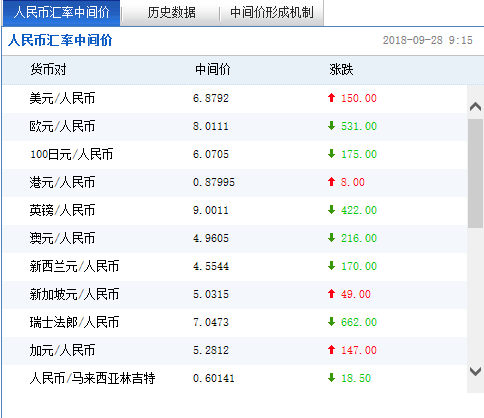Open the 中间价形成机制 tab
This screenshot has width=484, height=418.
click(272, 13)
